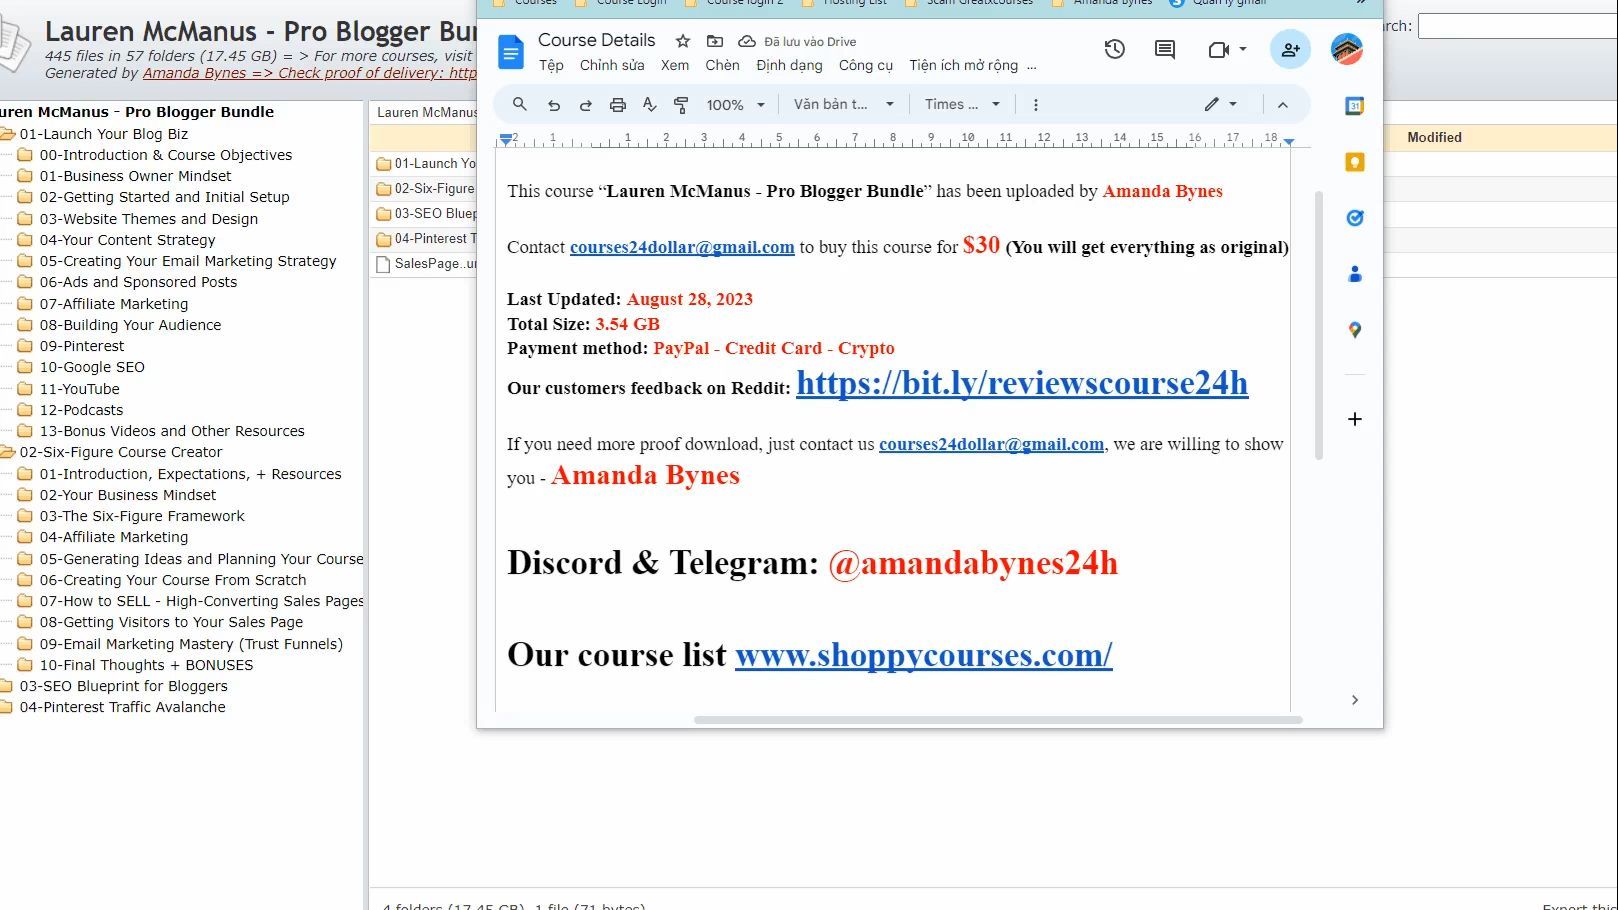Open the Google Calendar side panel icon
Image resolution: width=1618 pixels, height=910 pixels.
tap(1355, 106)
